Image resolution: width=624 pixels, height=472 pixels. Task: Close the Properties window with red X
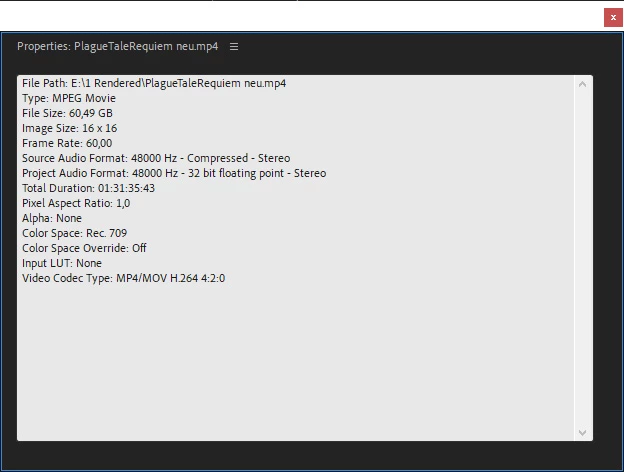click(613, 18)
